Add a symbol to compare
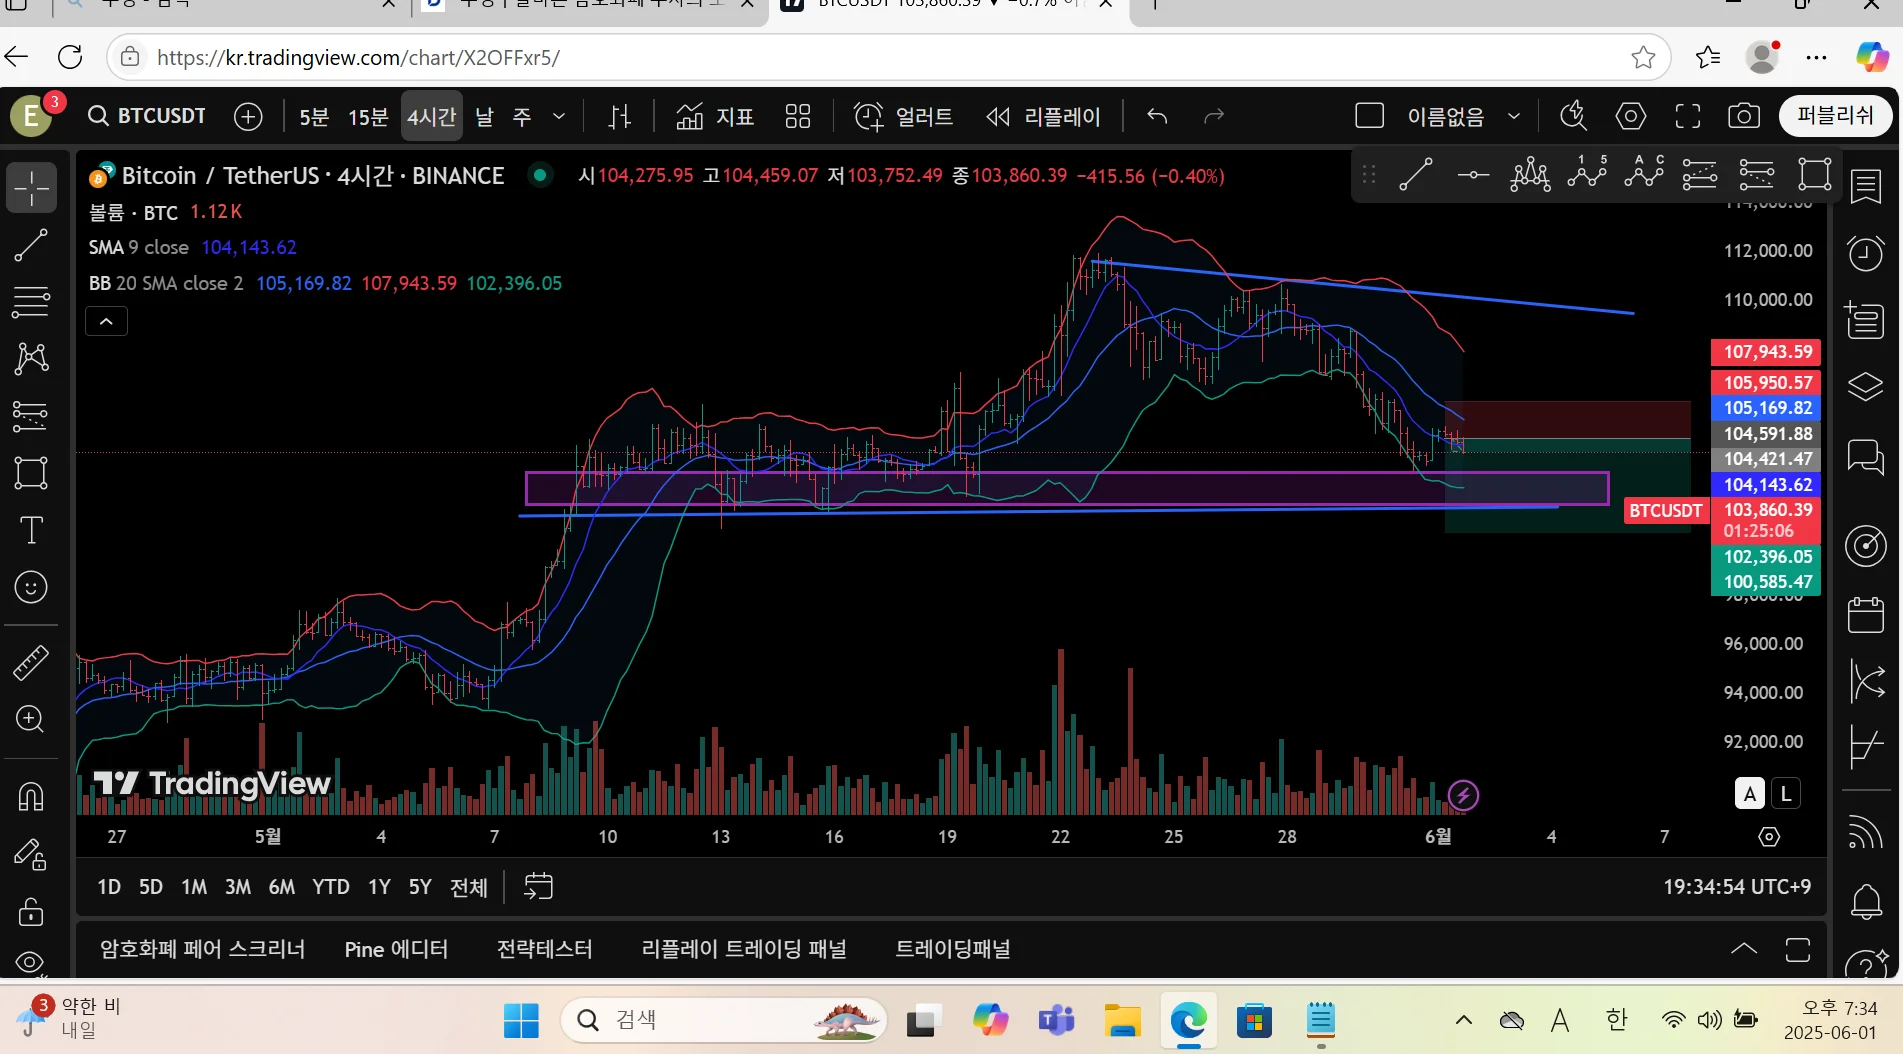This screenshot has height=1054, width=1903. [x=248, y=116]
